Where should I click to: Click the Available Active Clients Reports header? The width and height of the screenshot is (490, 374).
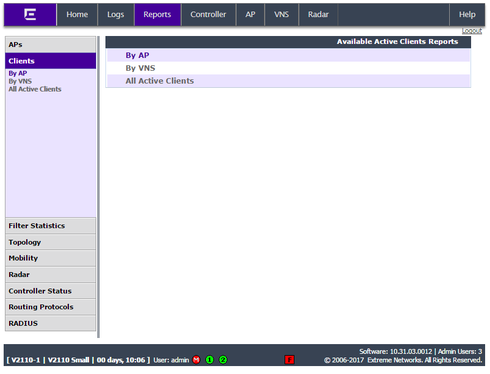coord(288,42)
